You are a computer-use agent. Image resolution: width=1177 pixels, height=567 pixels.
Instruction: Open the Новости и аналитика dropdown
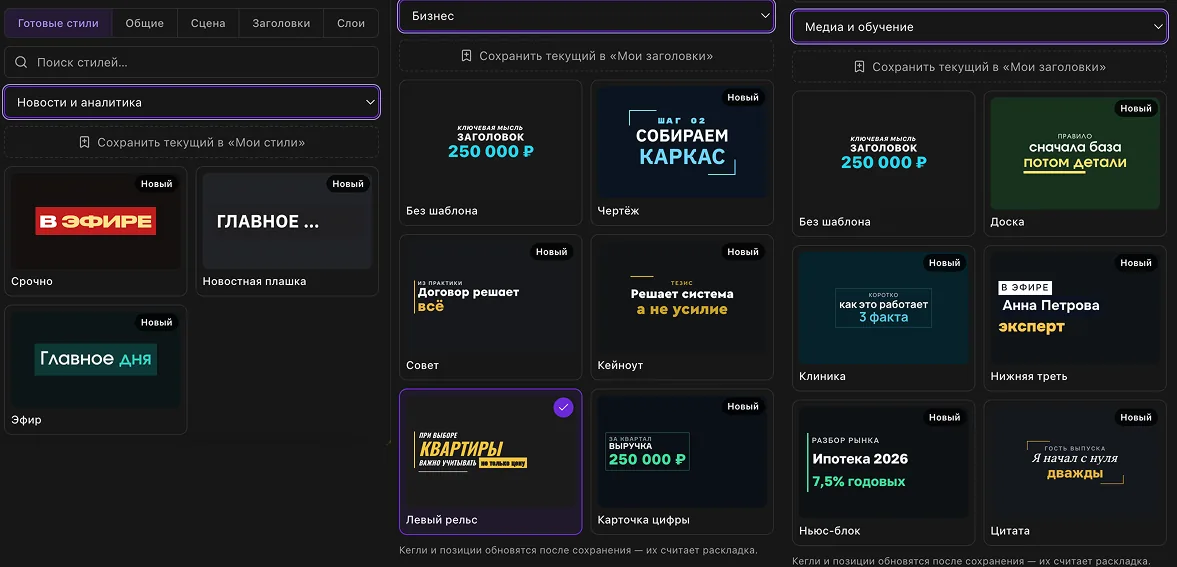point(191,102)
